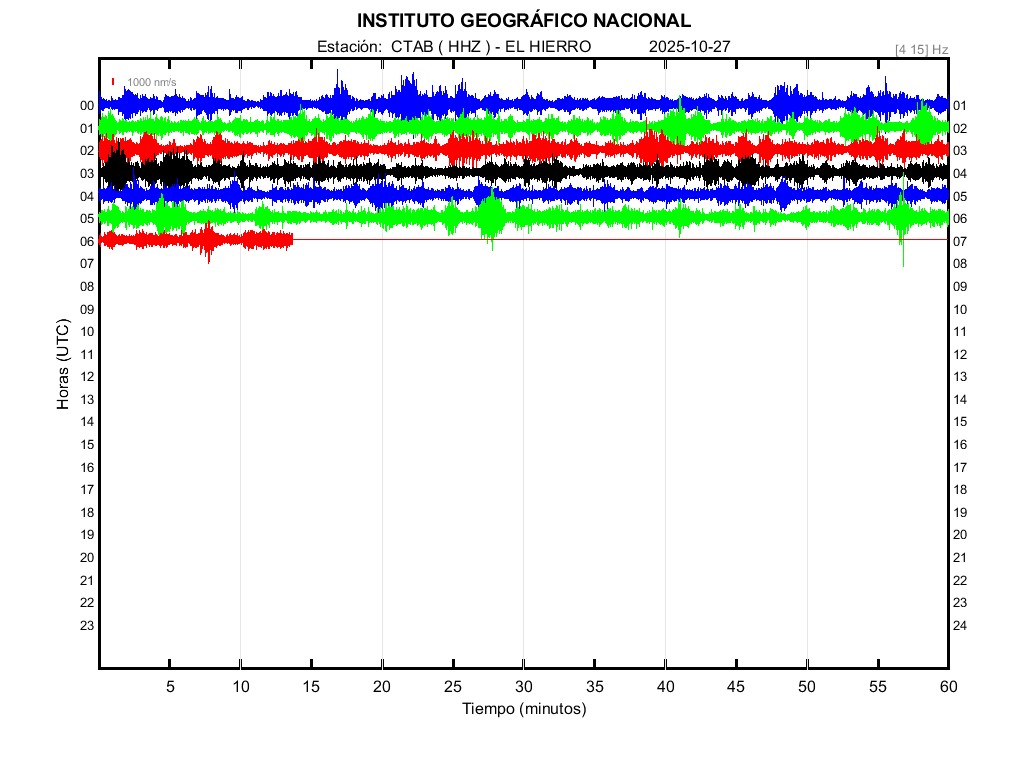Click the blue 00 hour burst near minute 22
Image resolution: width=1024 pixels, height=768 pixels.
(x=408, y=100)
